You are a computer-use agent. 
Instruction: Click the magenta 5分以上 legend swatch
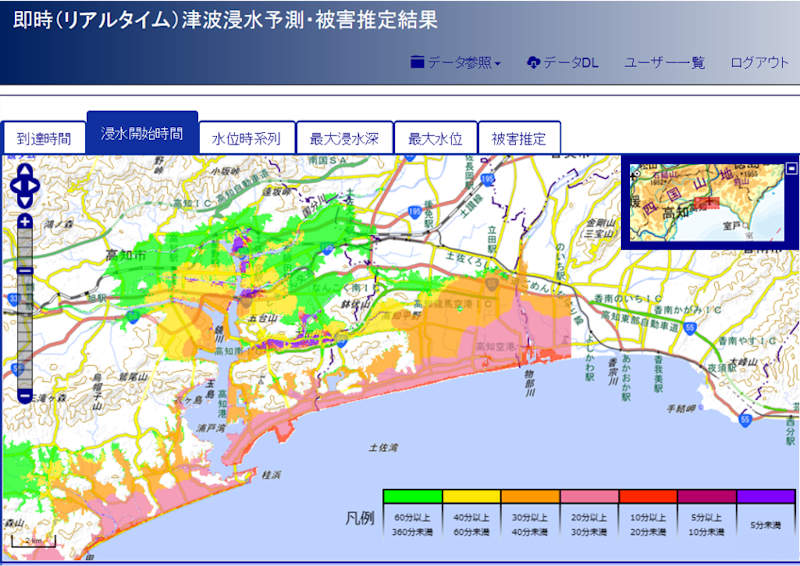click(707, 496)
